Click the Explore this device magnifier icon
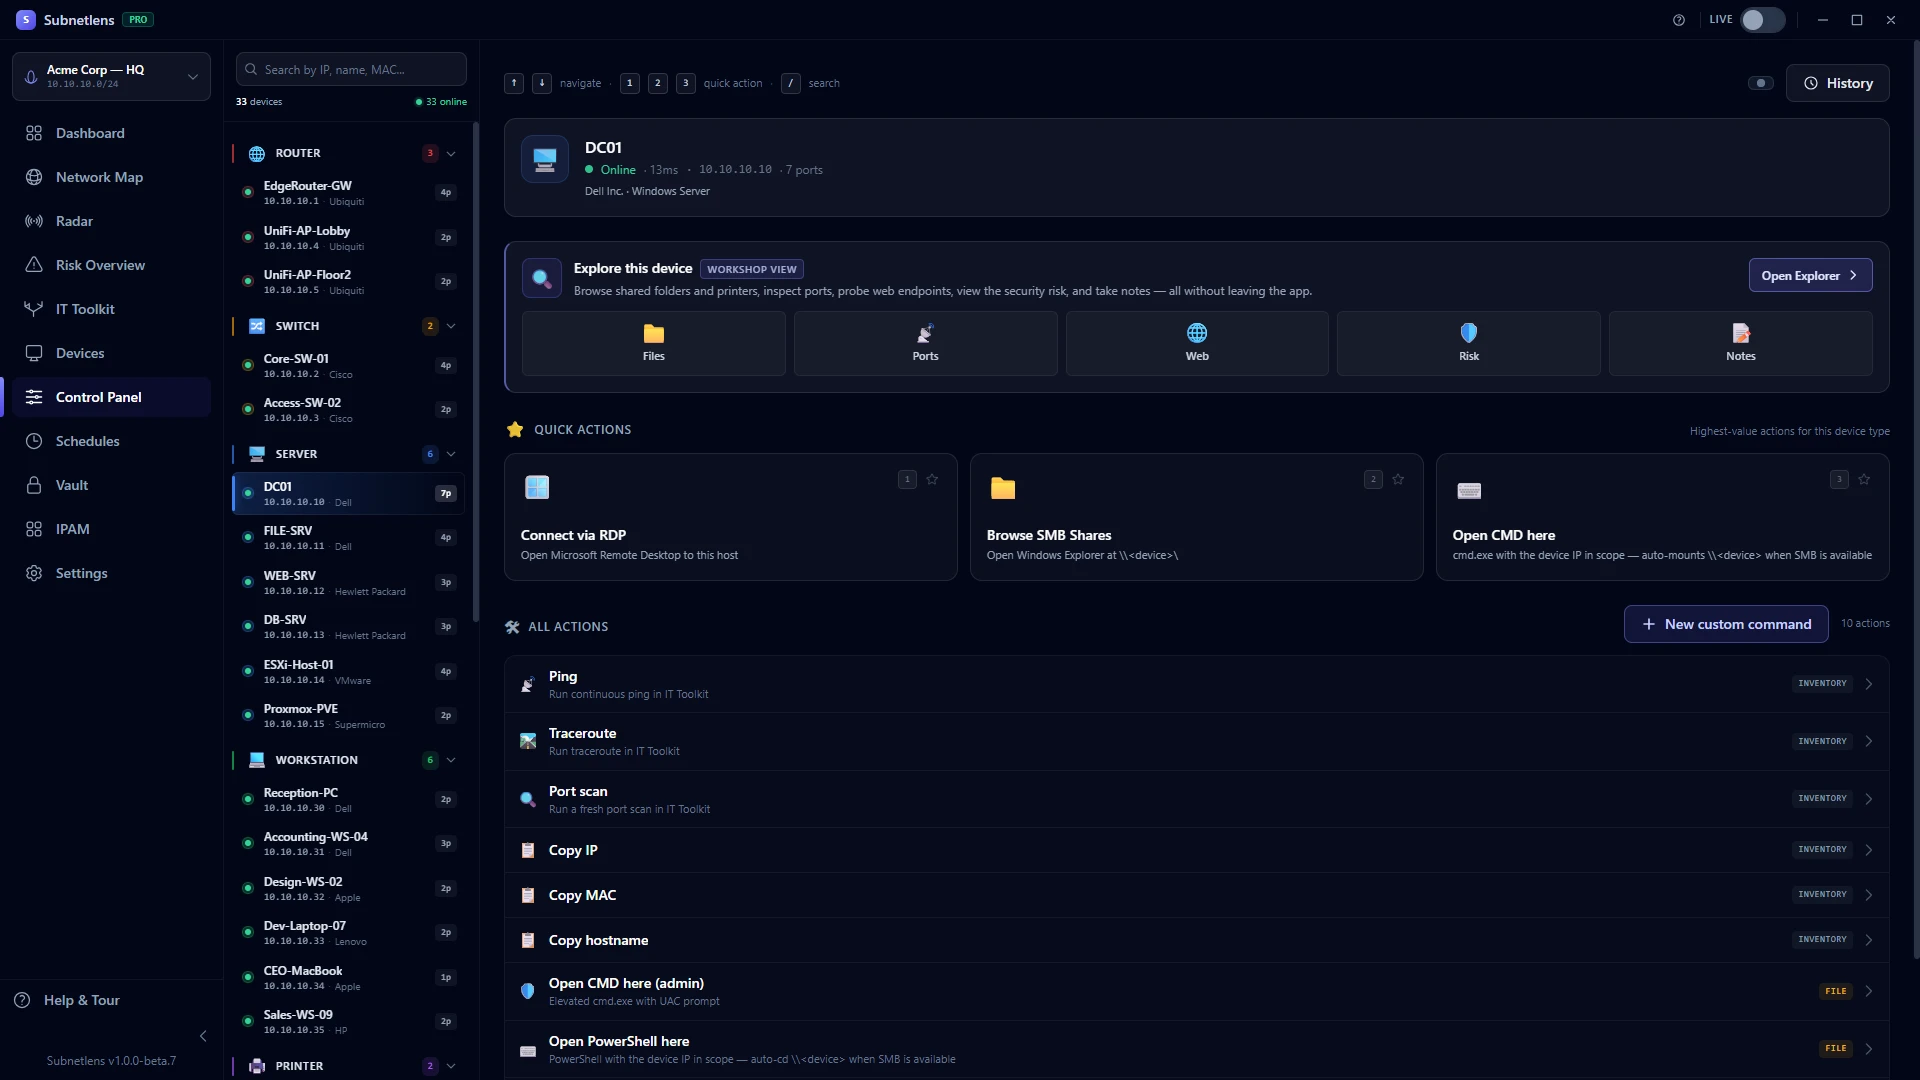The height and width of the screenshot is (1080, 1920). point(542,278)
